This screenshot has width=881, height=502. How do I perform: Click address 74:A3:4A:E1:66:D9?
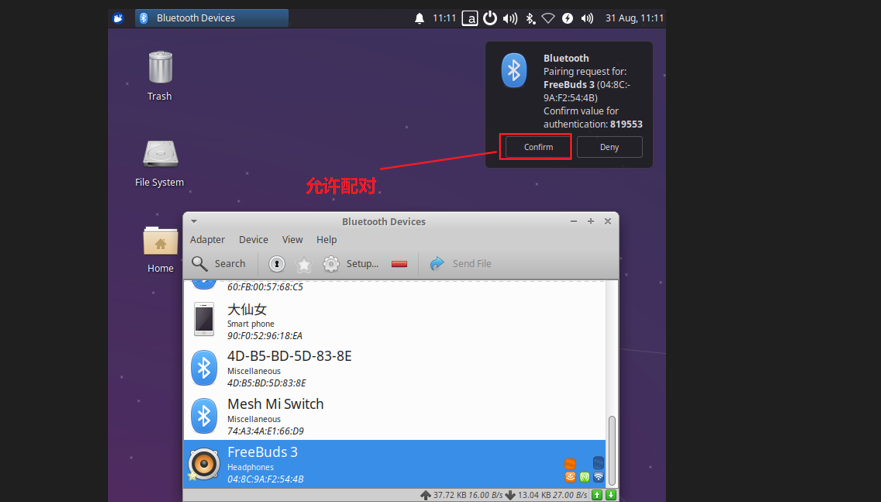(265, 431)
